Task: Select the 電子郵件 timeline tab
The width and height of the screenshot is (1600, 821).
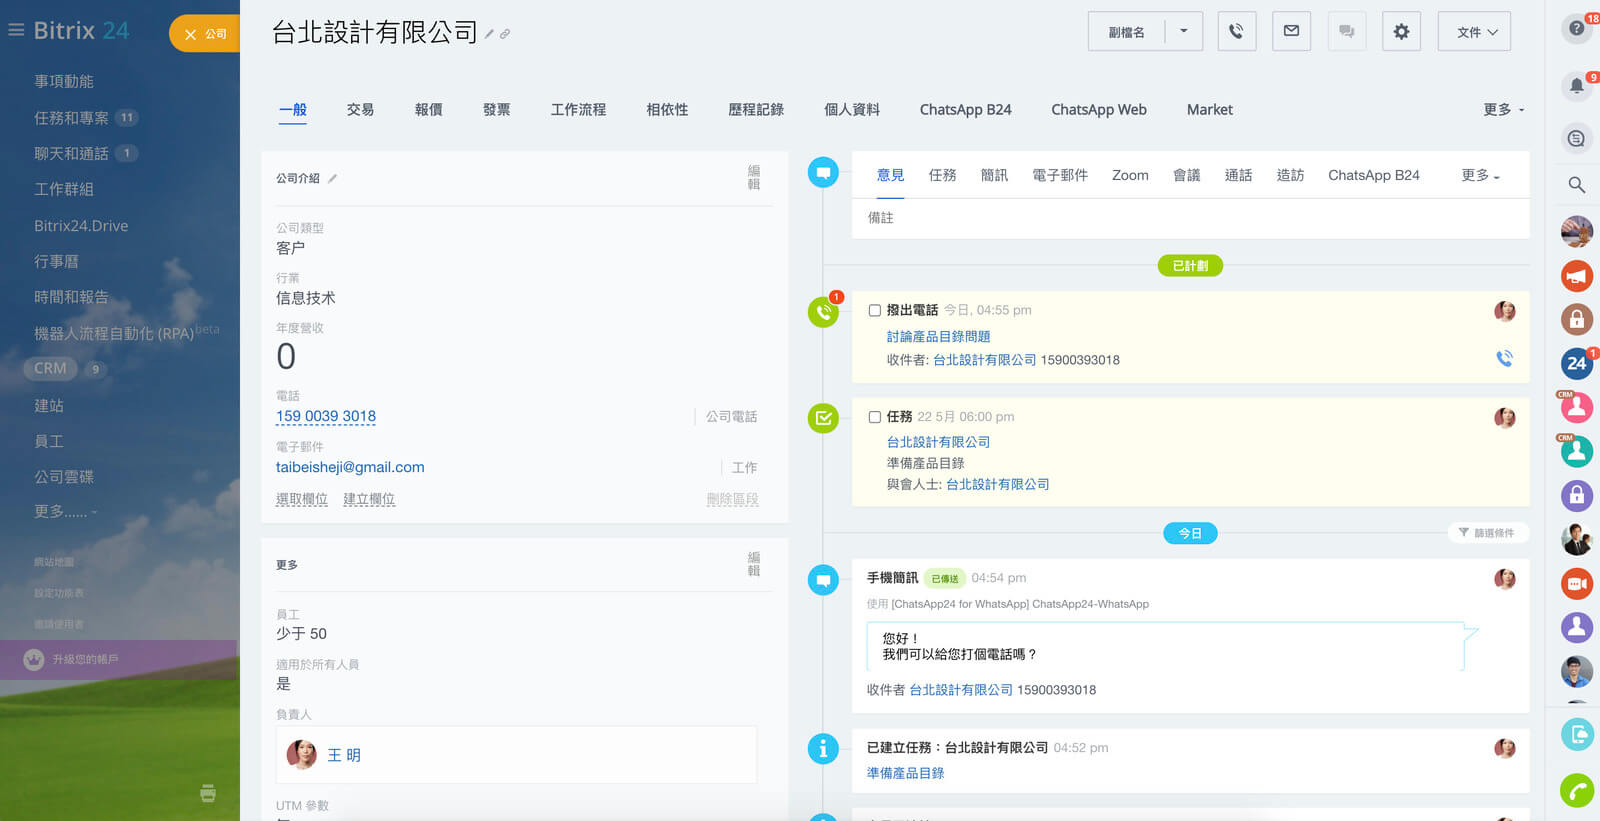Action: tap(1060, 175)
